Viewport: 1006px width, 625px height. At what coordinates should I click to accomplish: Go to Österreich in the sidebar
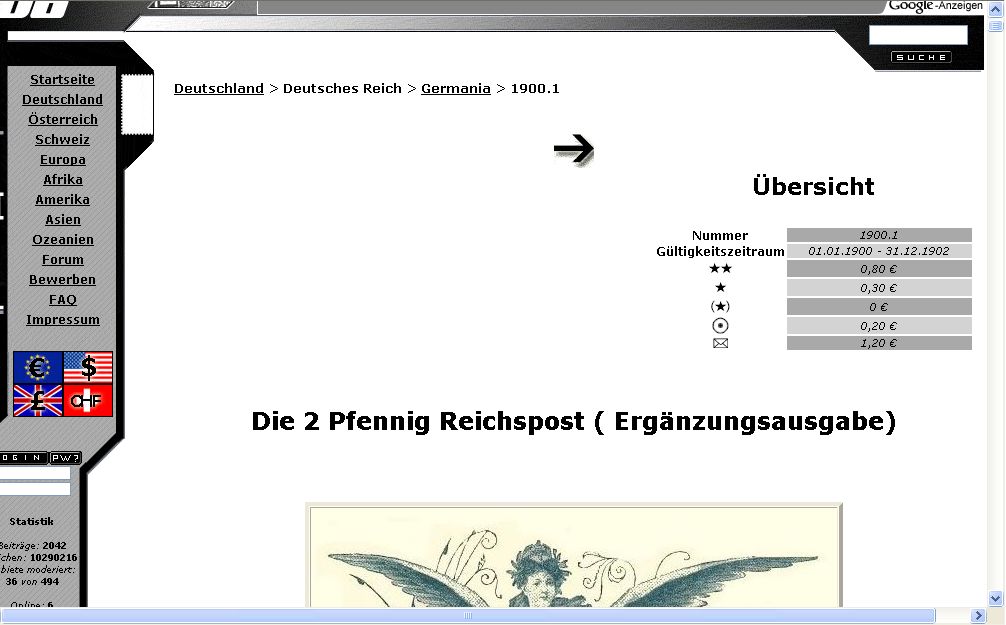click(x=62, y=120)
